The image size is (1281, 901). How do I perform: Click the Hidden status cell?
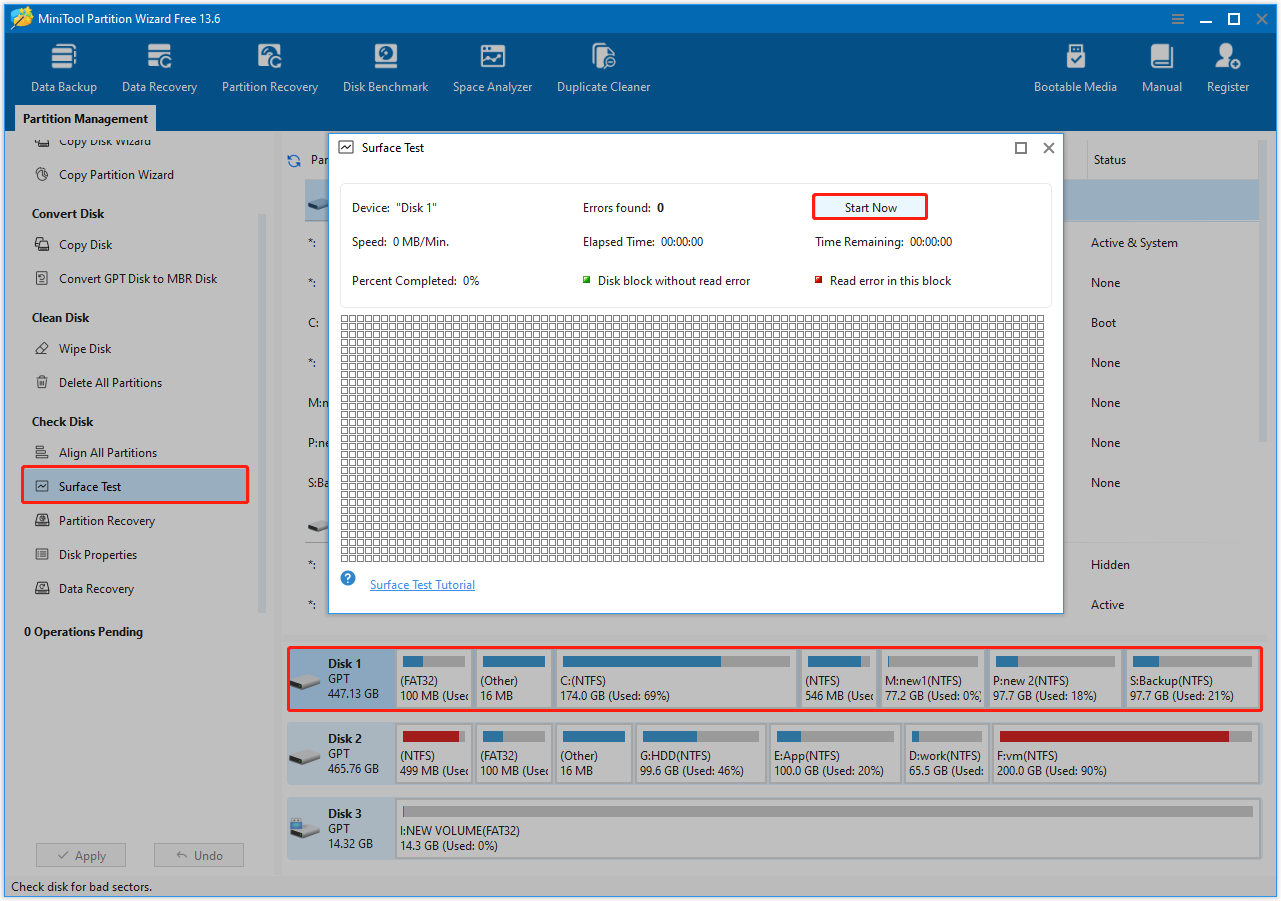[x=1110, y=565]
